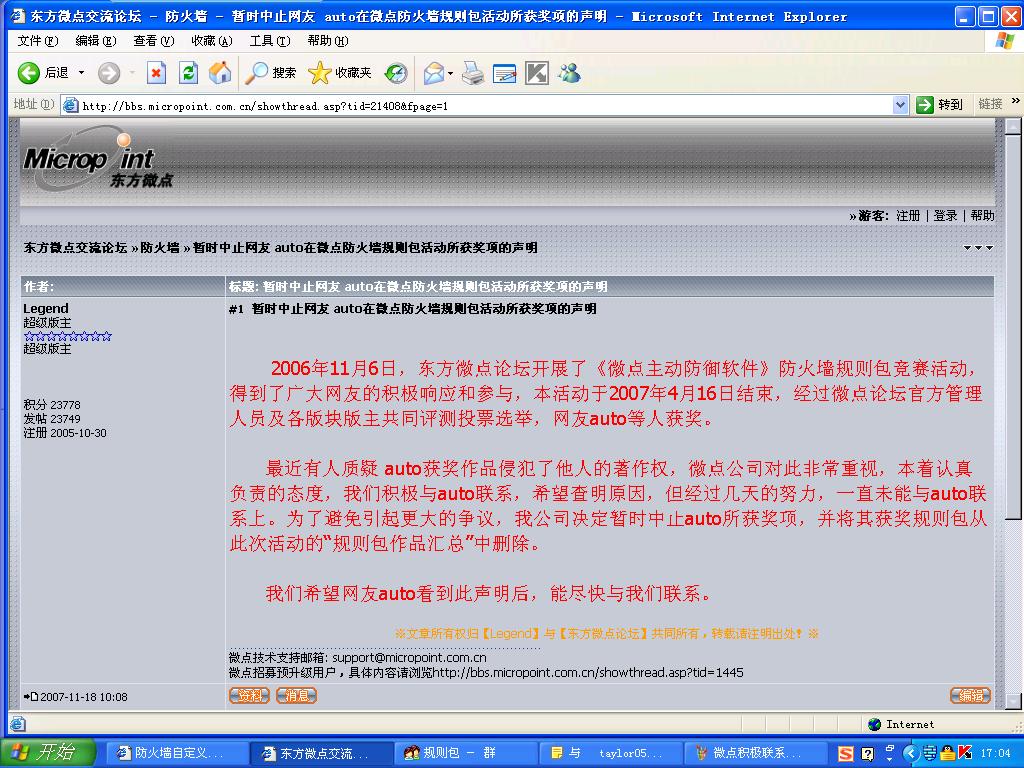Click the scrollbar up arrow
The width and height of the screenshot is (1024, 768).
[x=1012, y=127]
